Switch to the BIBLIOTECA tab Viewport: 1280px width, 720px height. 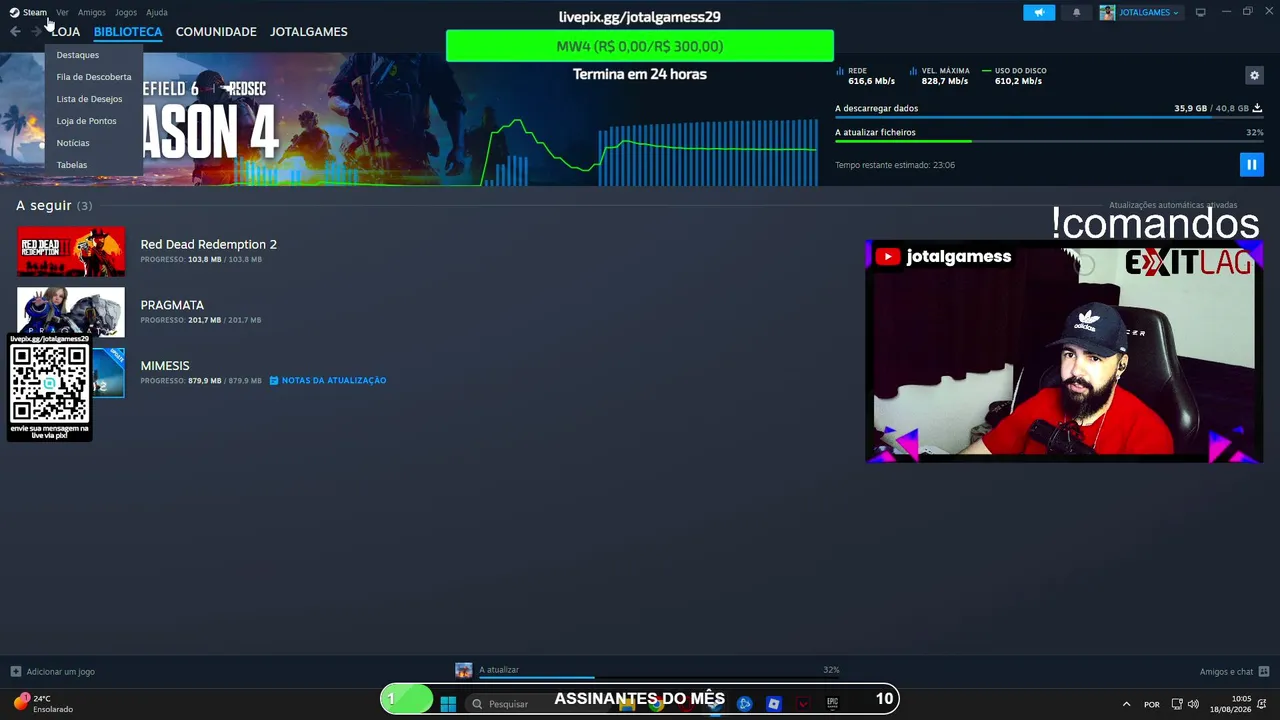click(x=128, y=32)
